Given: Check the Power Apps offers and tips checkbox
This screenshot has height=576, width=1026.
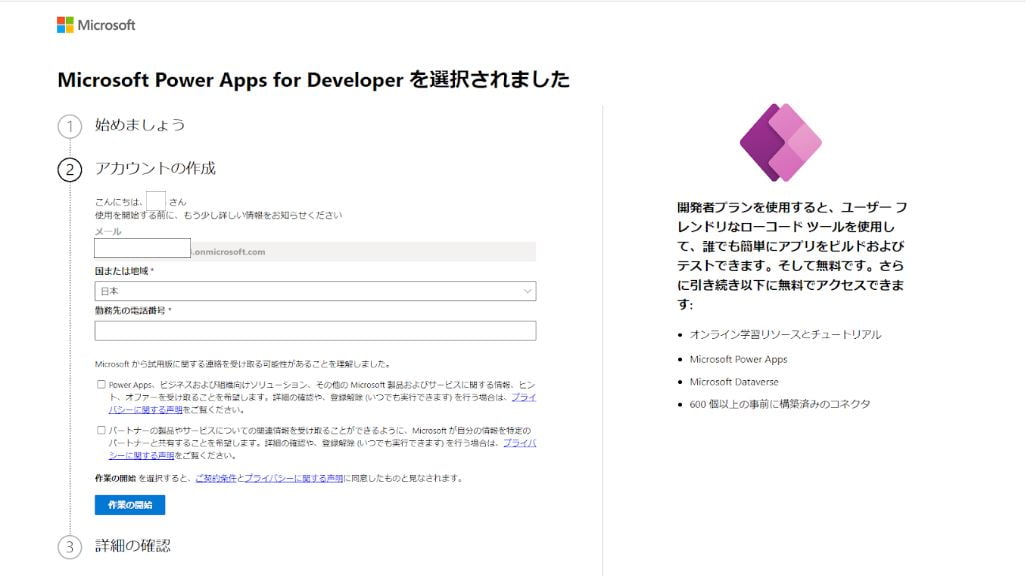Looking at the screenshot, I should (x=101, y=384).
